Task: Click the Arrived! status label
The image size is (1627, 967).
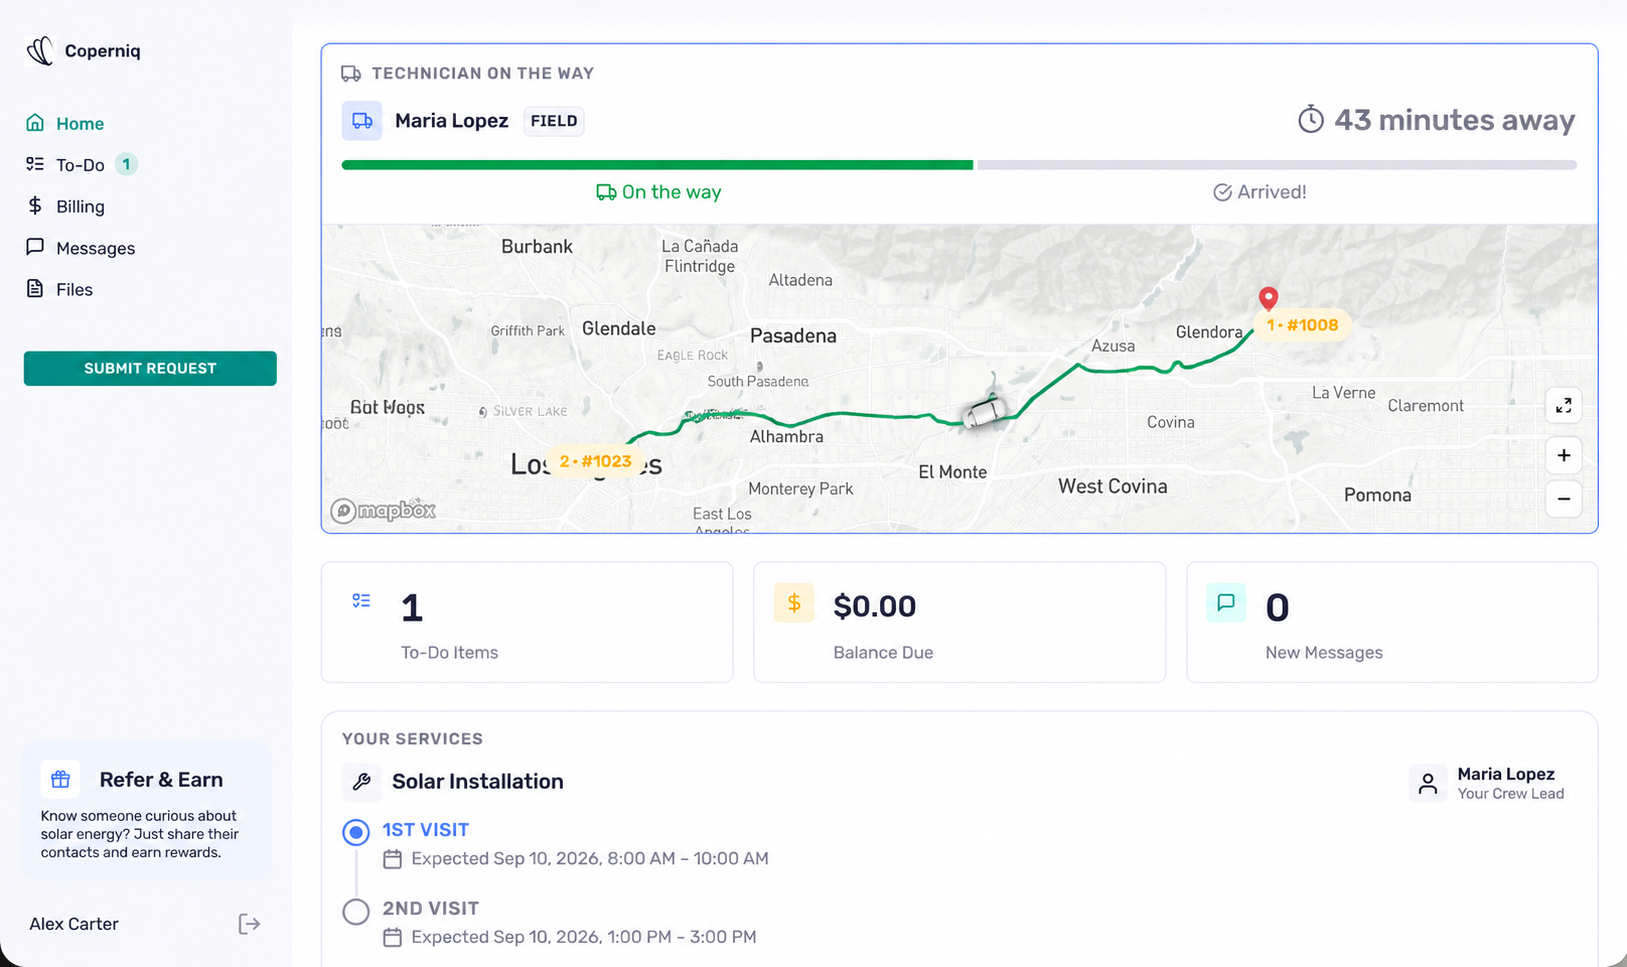Action: 1260,192
